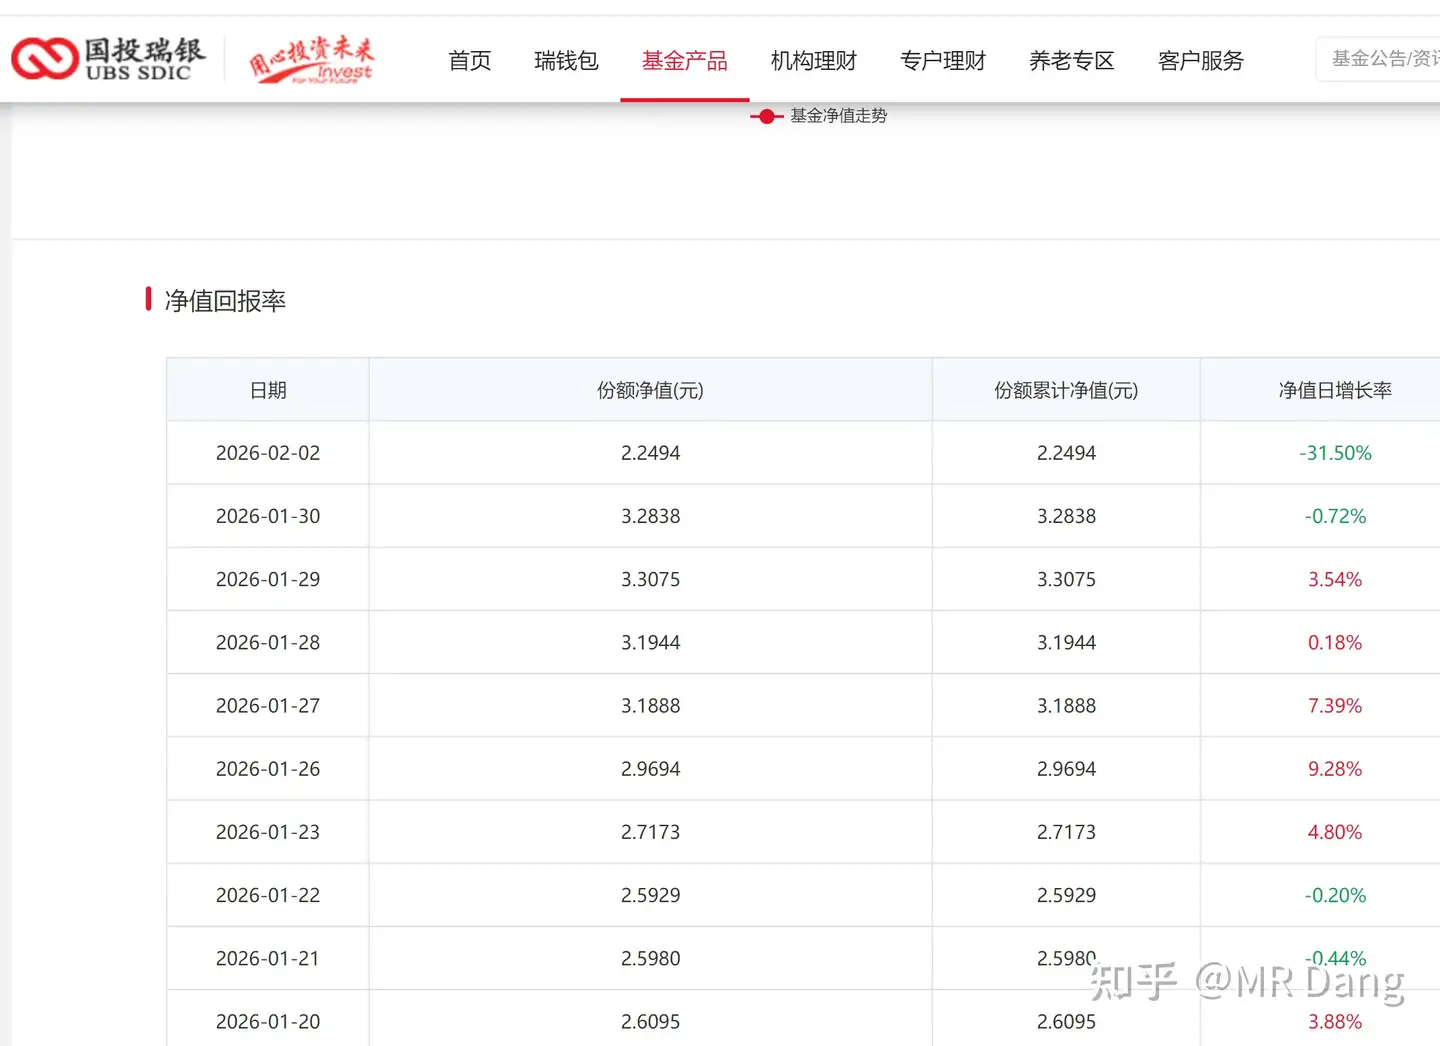Image resolution: width=1440 pixels, height=1046 pixels.
Task: Go to the 机构理财 menu
Action: tap(813, 61)
